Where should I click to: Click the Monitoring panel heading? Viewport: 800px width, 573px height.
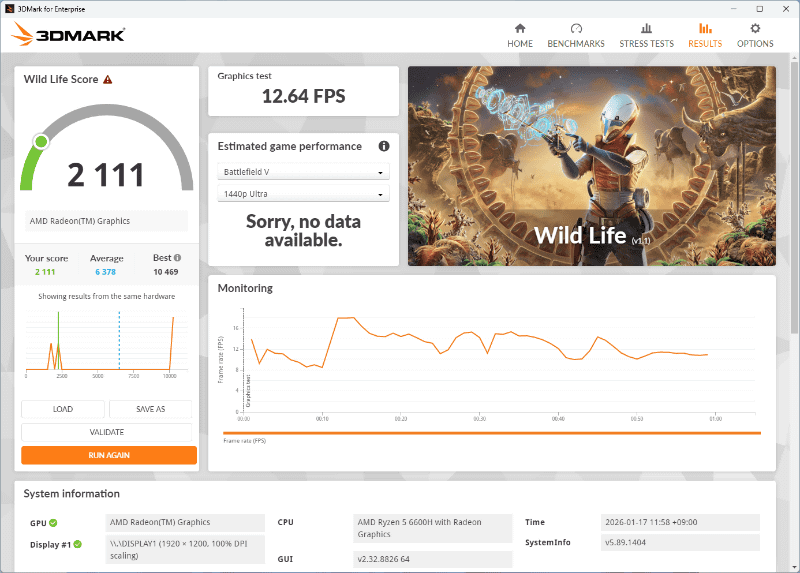[x=245, y=288]
